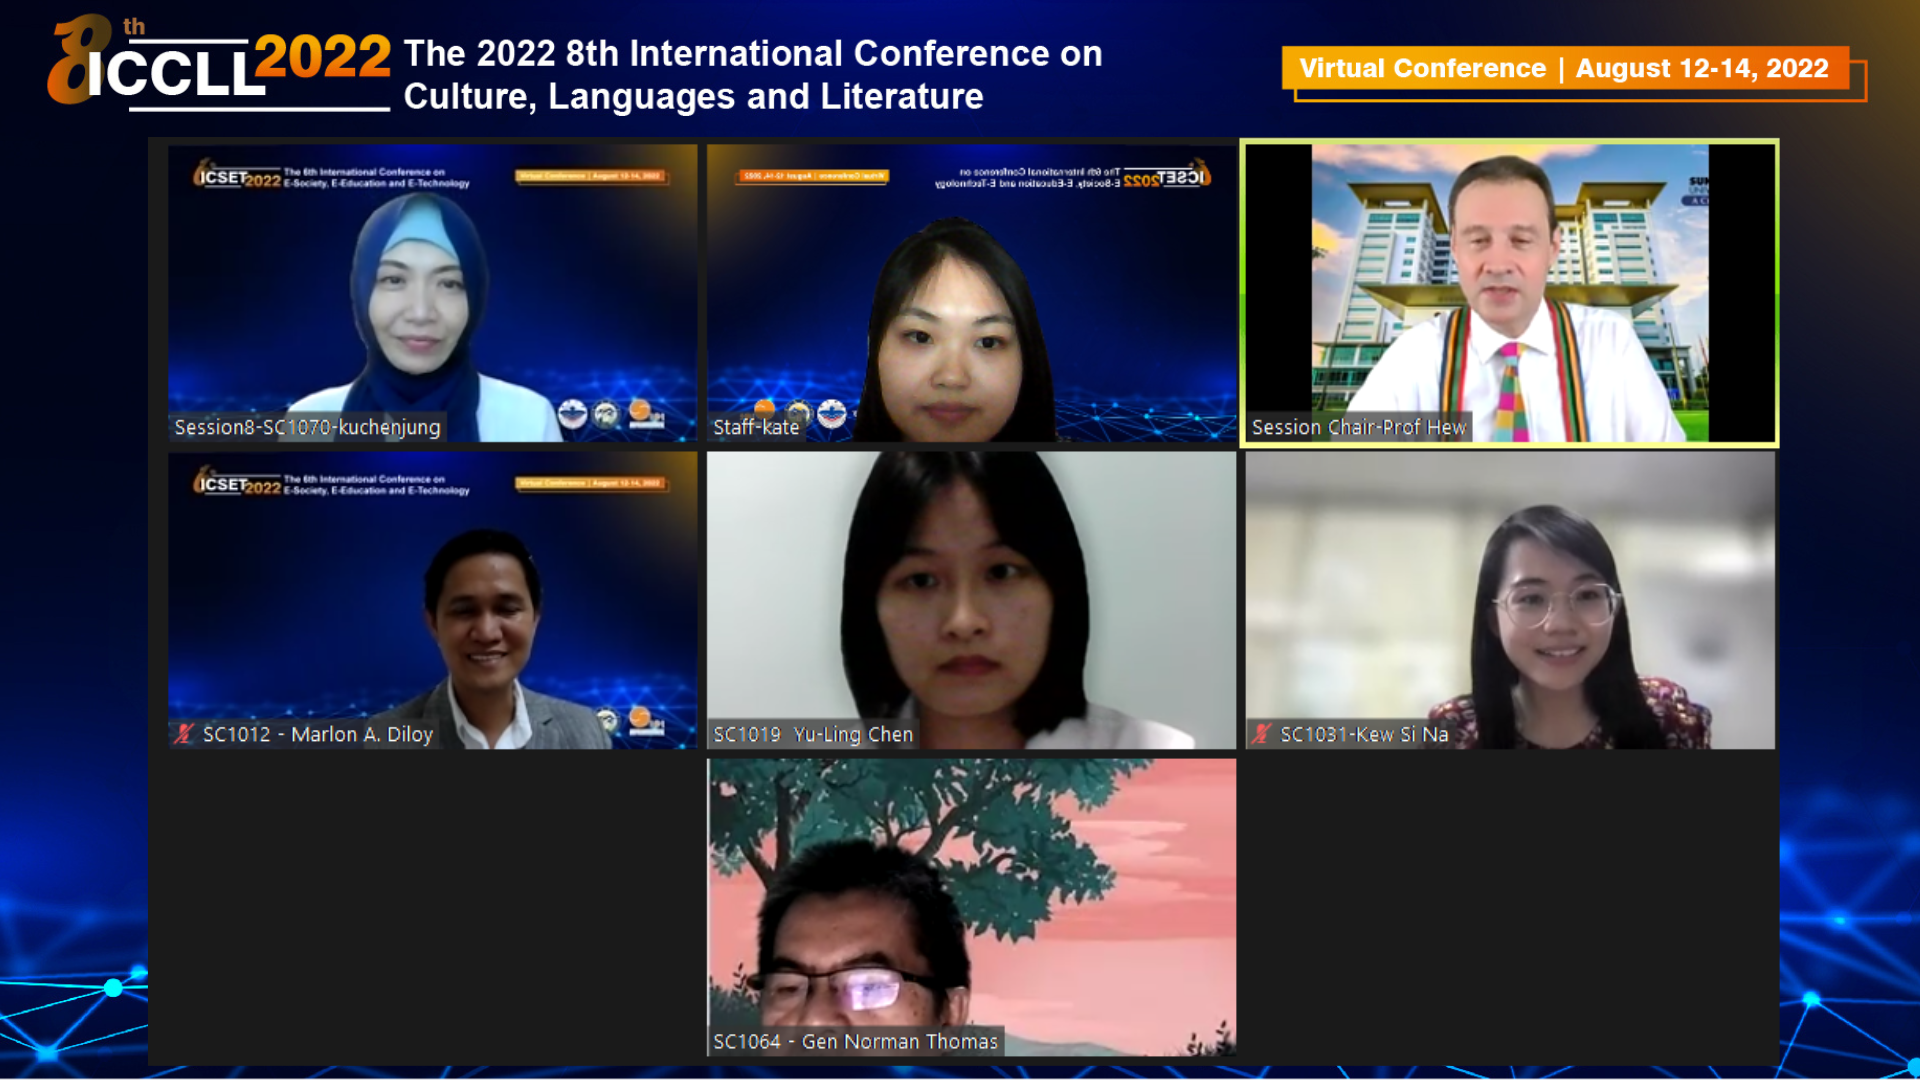Viewport: 1920px width, 1080px height.
Task: Click the SC1012 - Marlon A. Diloy name label
Action: [317, 734]
